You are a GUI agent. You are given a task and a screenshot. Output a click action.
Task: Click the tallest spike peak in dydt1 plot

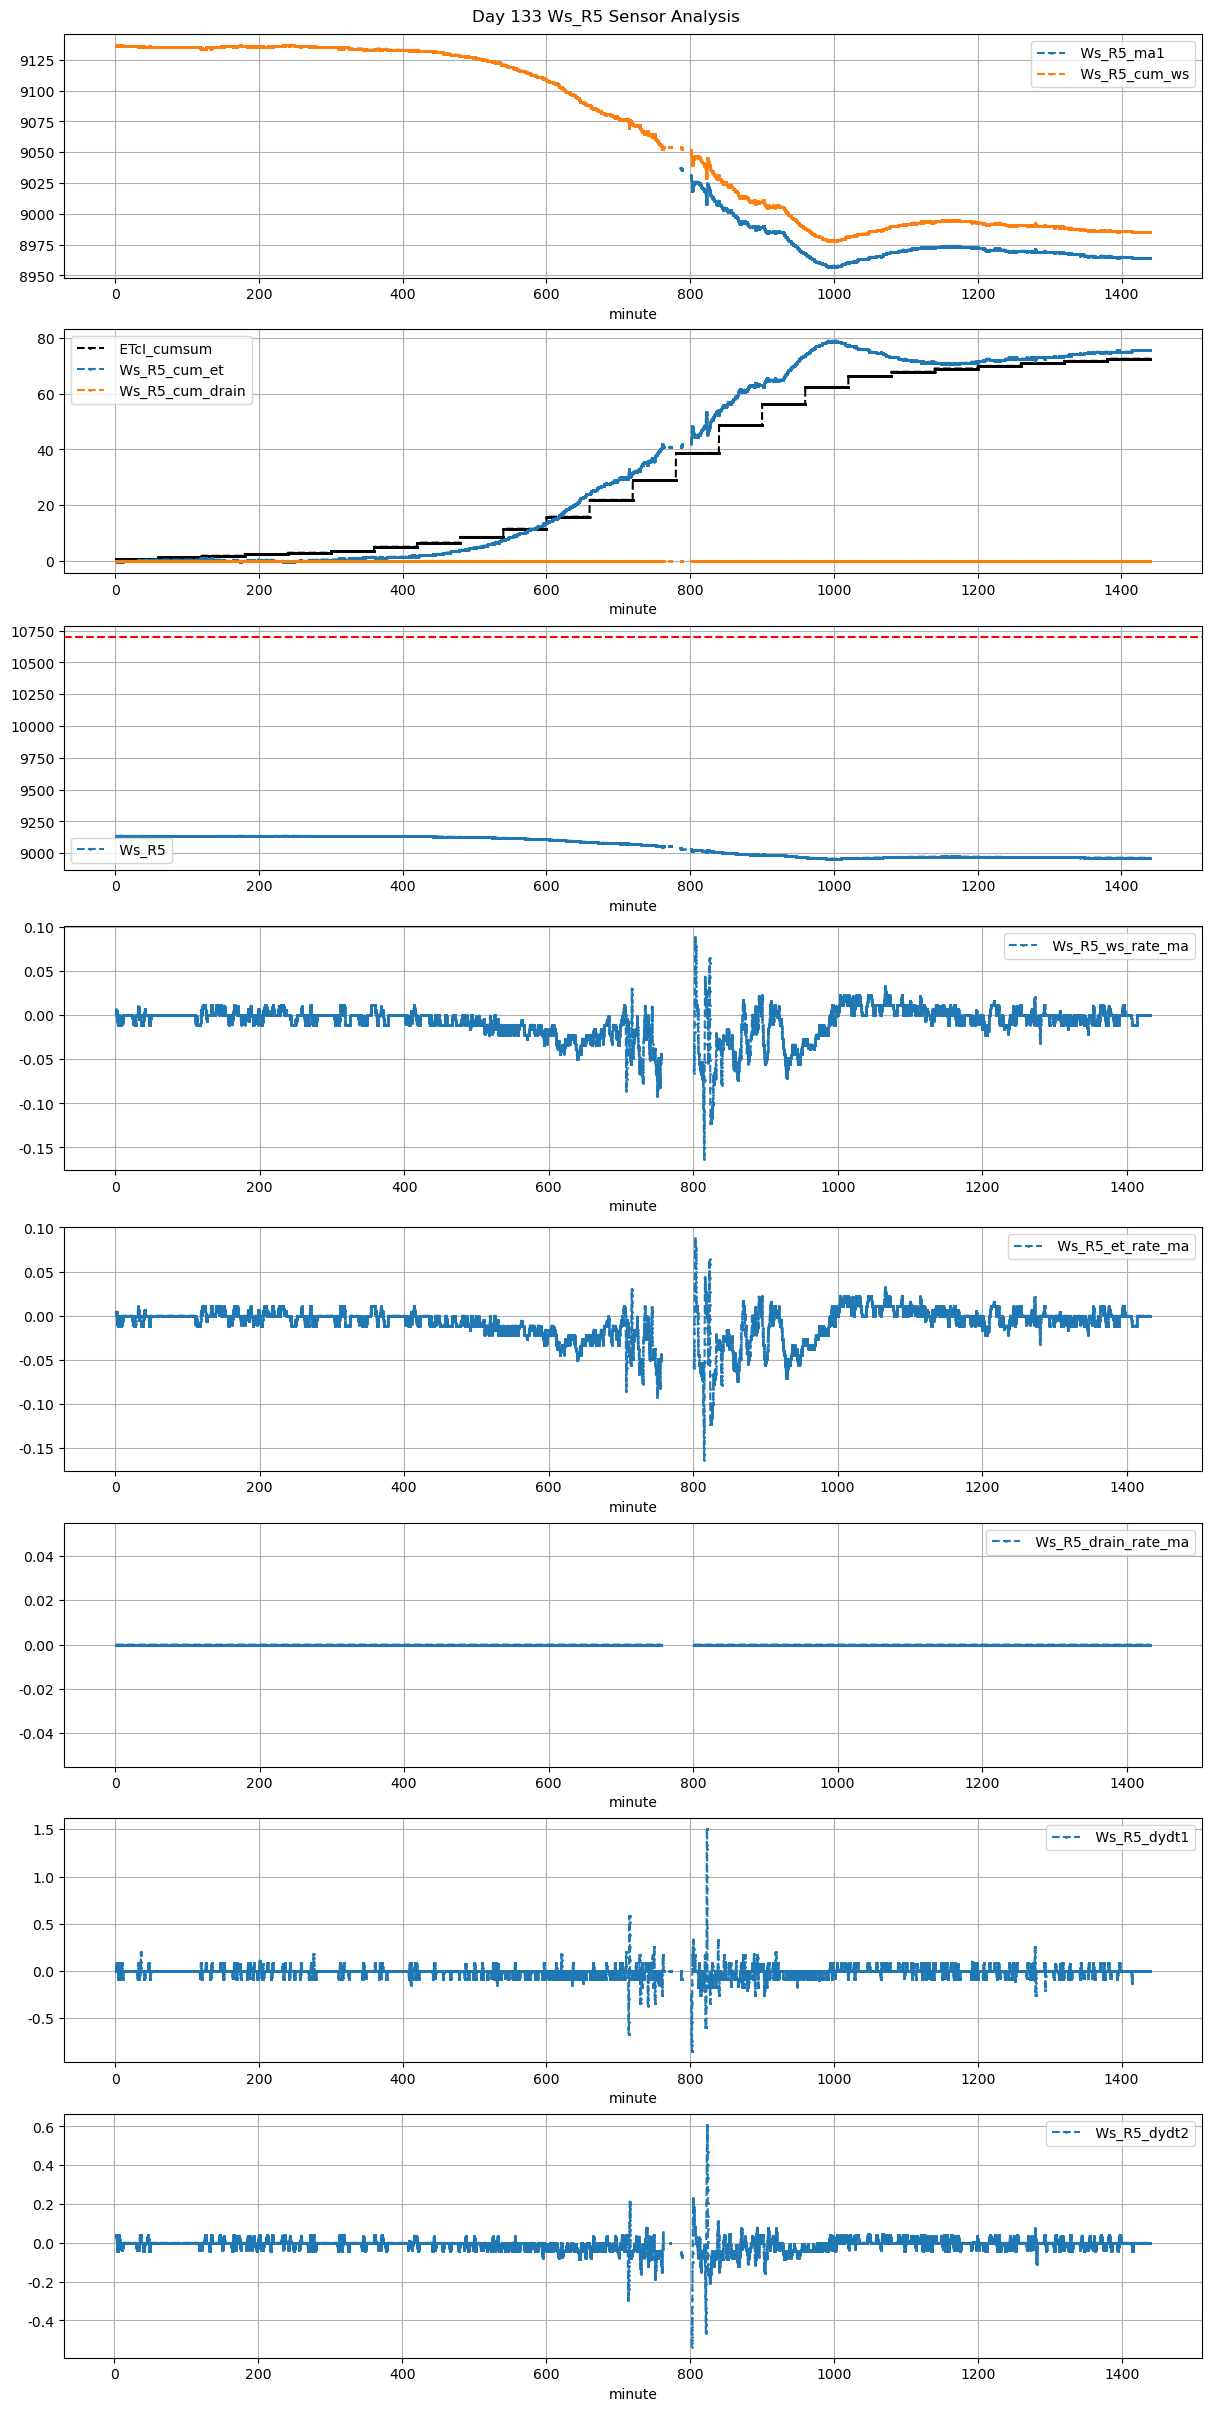point(707,1830)
